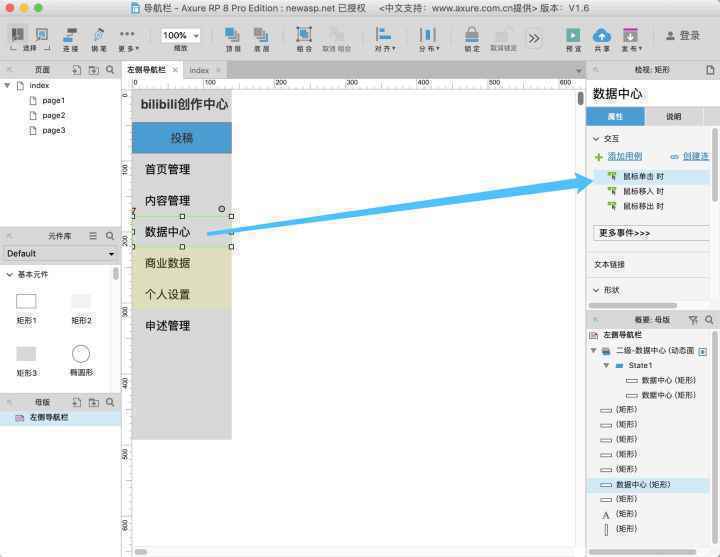Open the distribute (分布) dropdown
Viewport: 720px width, 557px height.
[x=428, y=39]
